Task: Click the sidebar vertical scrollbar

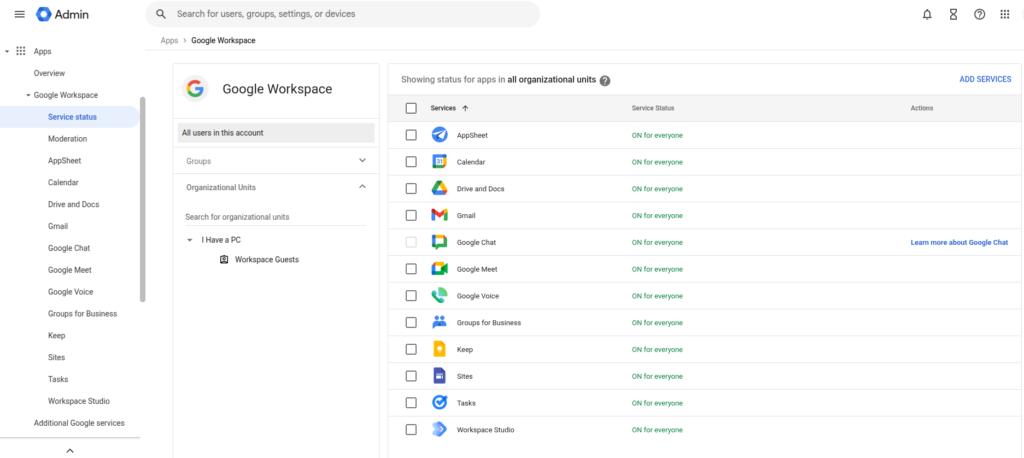Action: click(x=142, y=199)
